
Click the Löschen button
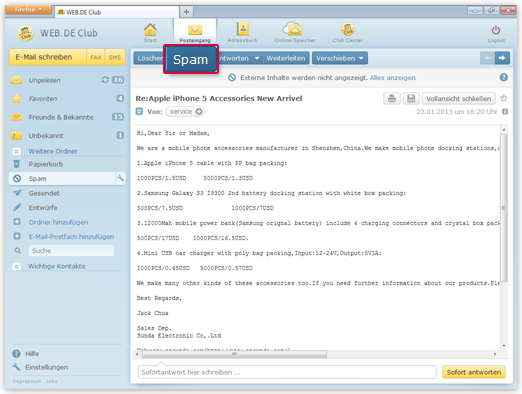(149, 58)
